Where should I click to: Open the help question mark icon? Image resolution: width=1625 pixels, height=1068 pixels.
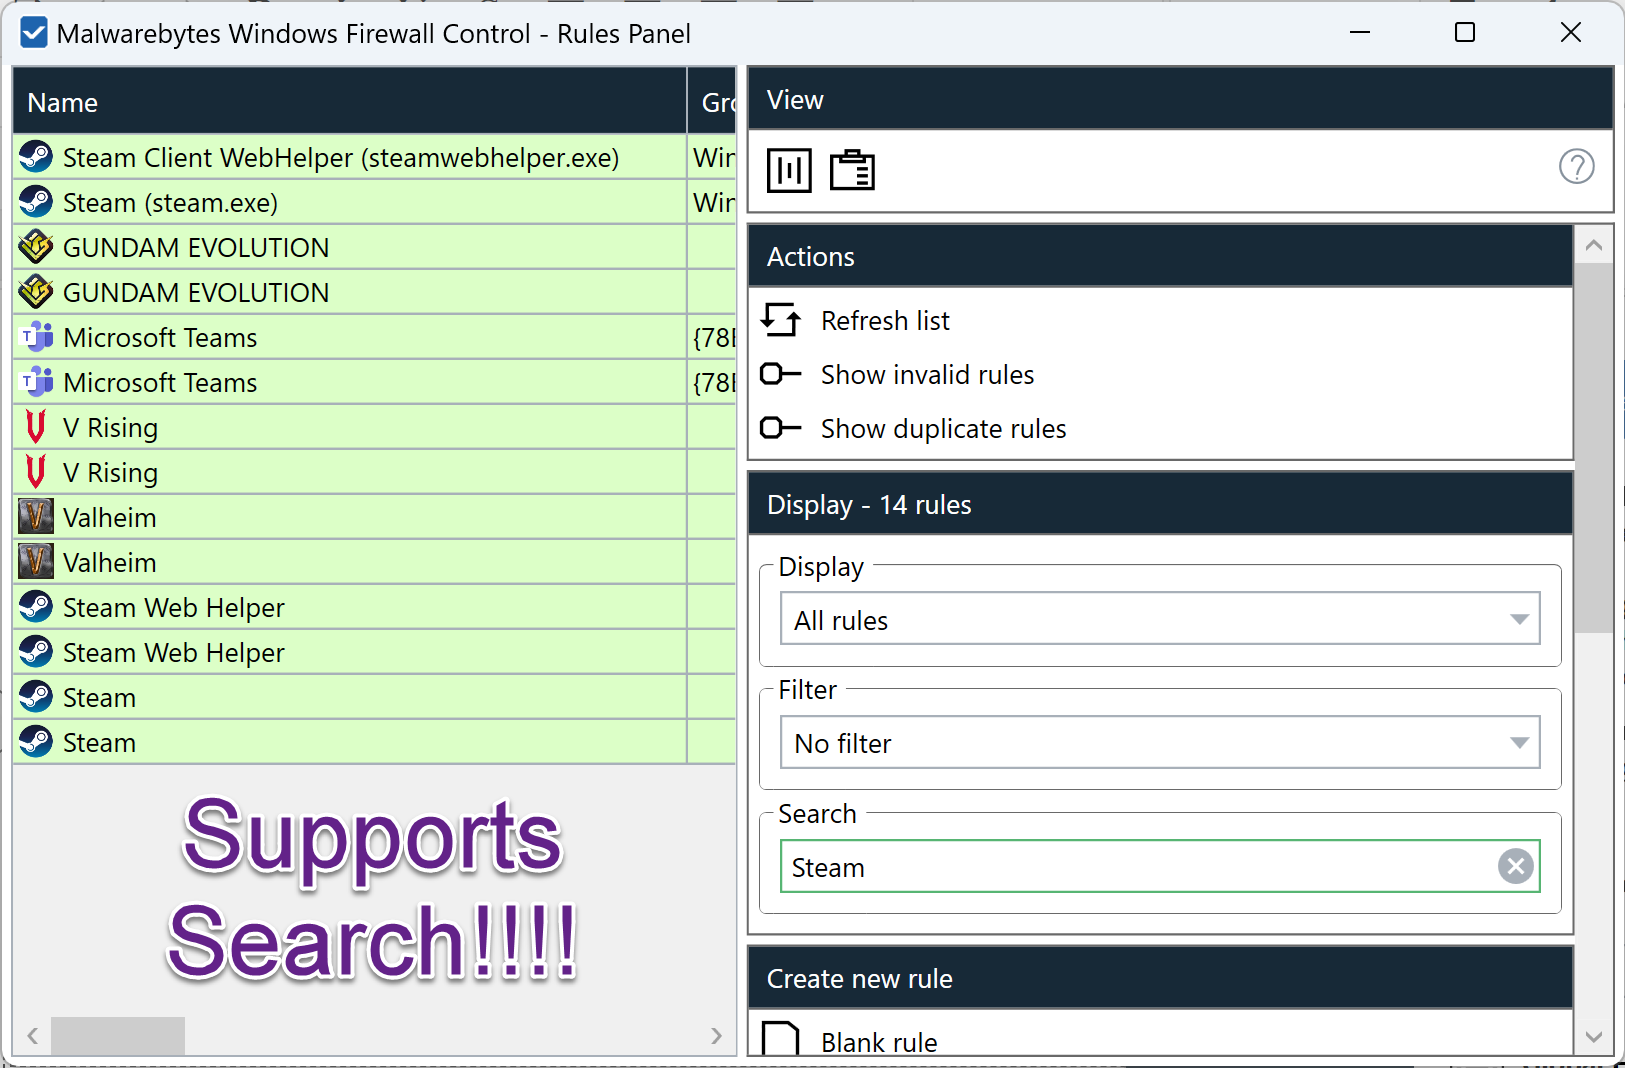coord(1577,166)
